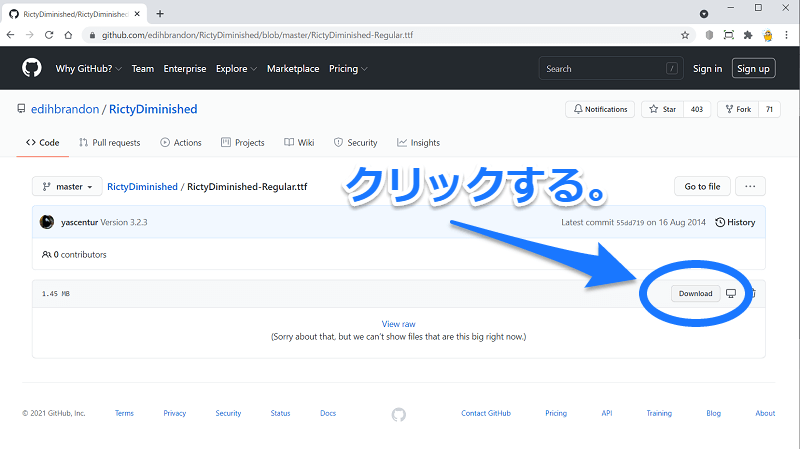This screenshot has width=800, height=449.
Task: Bookmark this page with the star icon
Action: click(685, 34)
